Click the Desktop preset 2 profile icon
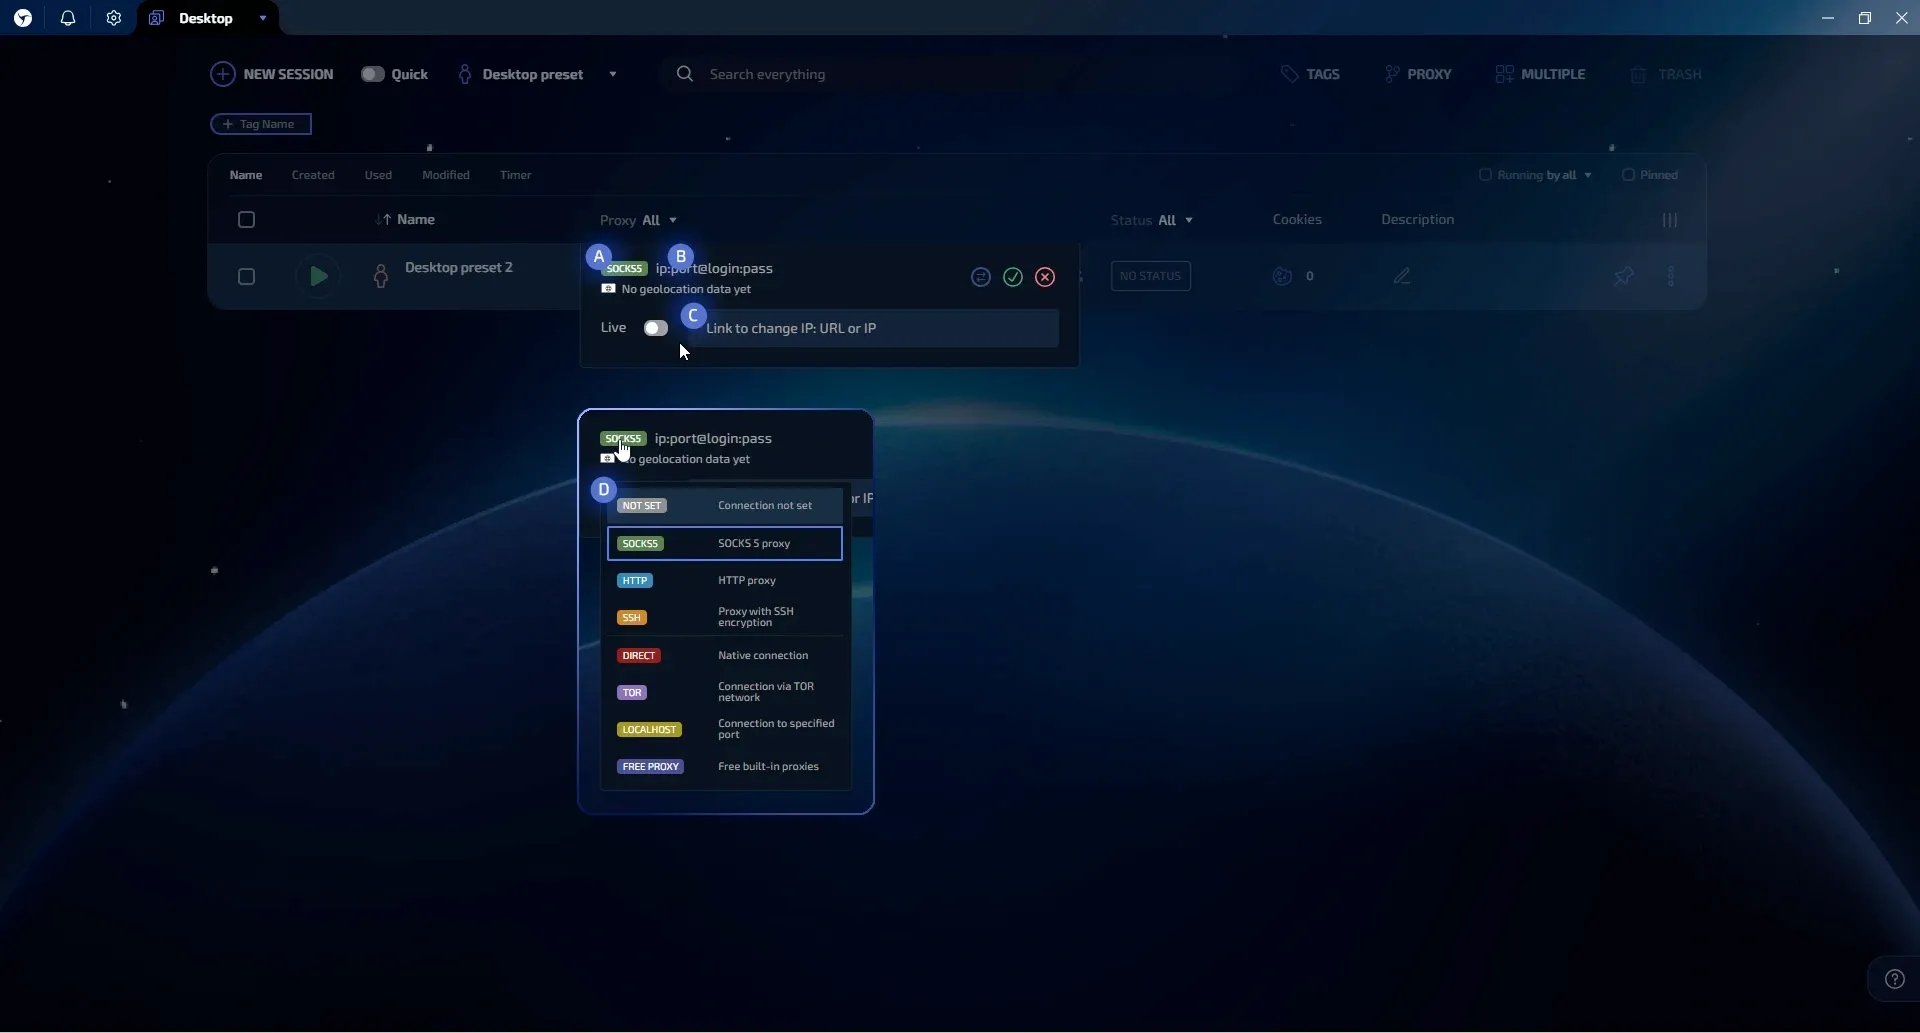 pyautogui.click(x=381, y=276)
